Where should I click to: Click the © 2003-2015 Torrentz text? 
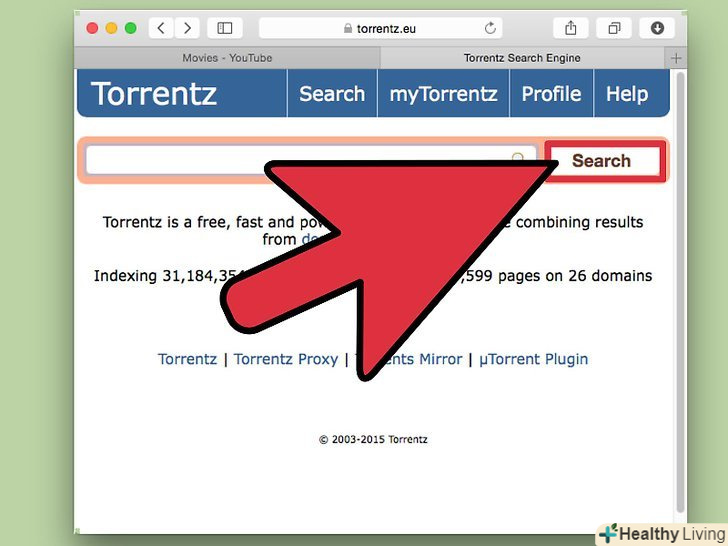(x=373, y=439)
